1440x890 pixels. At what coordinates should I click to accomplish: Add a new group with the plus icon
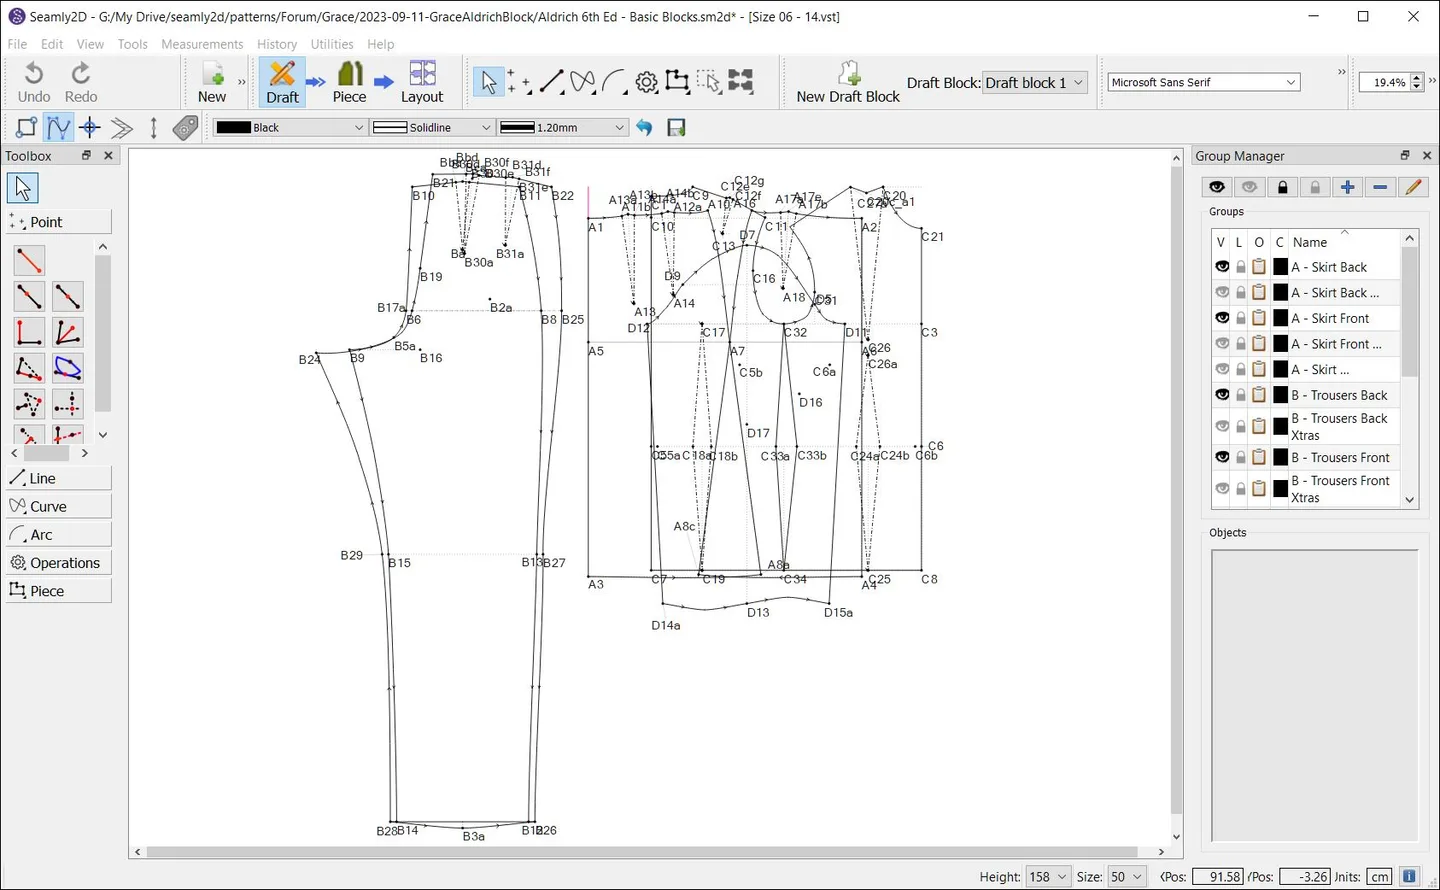pyautogui.click(x=1348, y=187)
